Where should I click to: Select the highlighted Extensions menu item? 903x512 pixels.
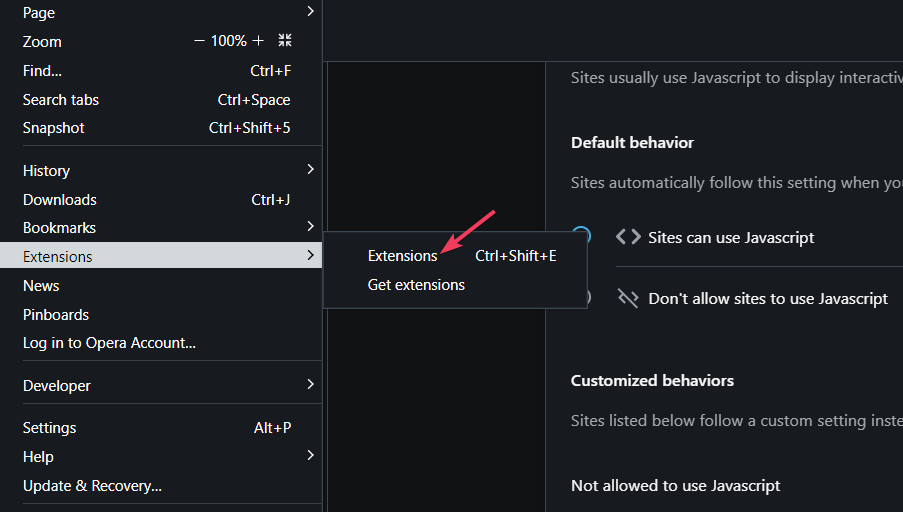(x=161, y=255)
